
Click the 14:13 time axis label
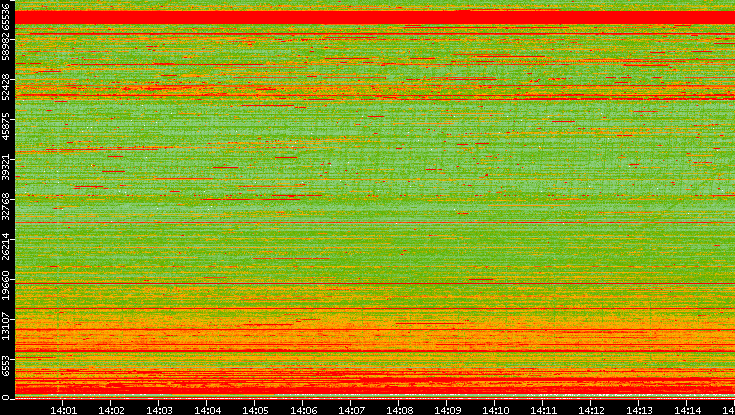tap(639, 410)
